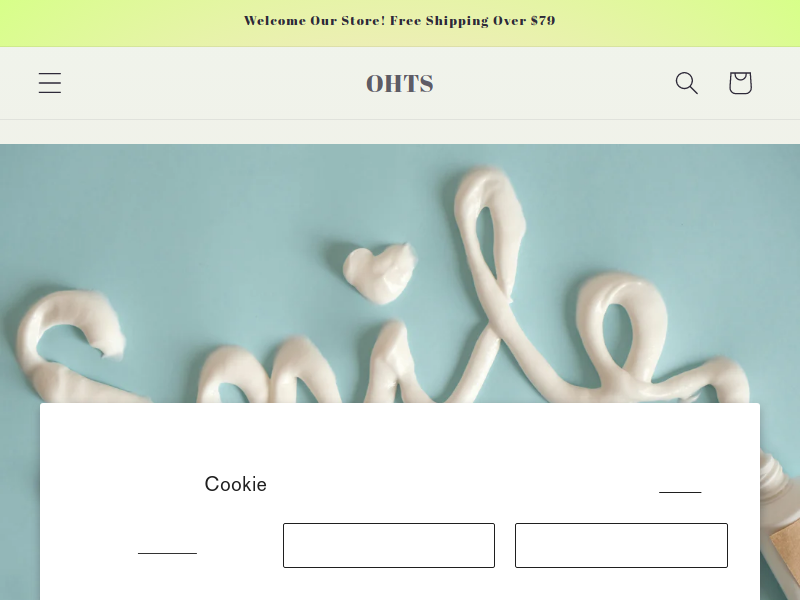Viewport: 800px width, 600px height.
Task: Click the right blank cookie banner button
Action: 621,545
